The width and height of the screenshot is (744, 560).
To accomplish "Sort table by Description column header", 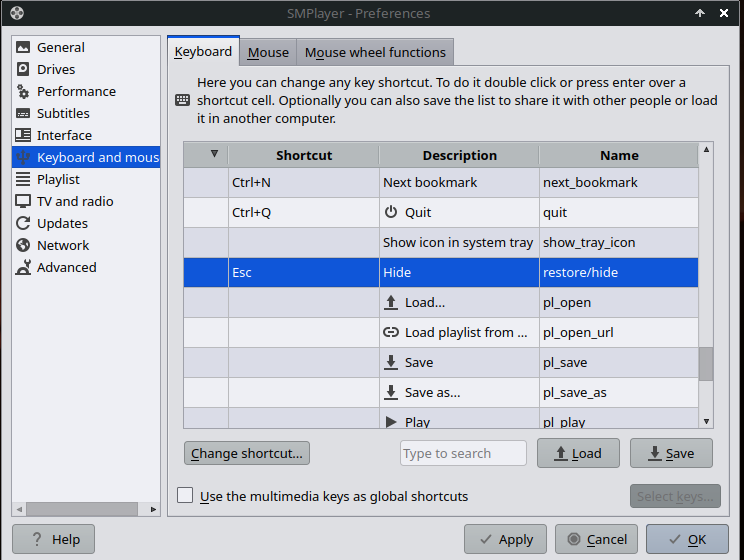I will pos(459,155).
